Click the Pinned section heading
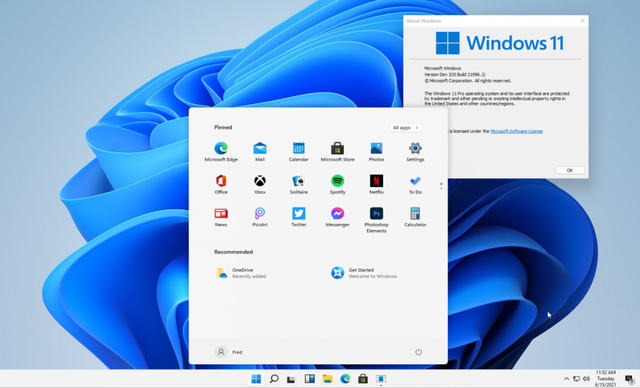Screen dimensions: 640x388 [x=223, y=127]
